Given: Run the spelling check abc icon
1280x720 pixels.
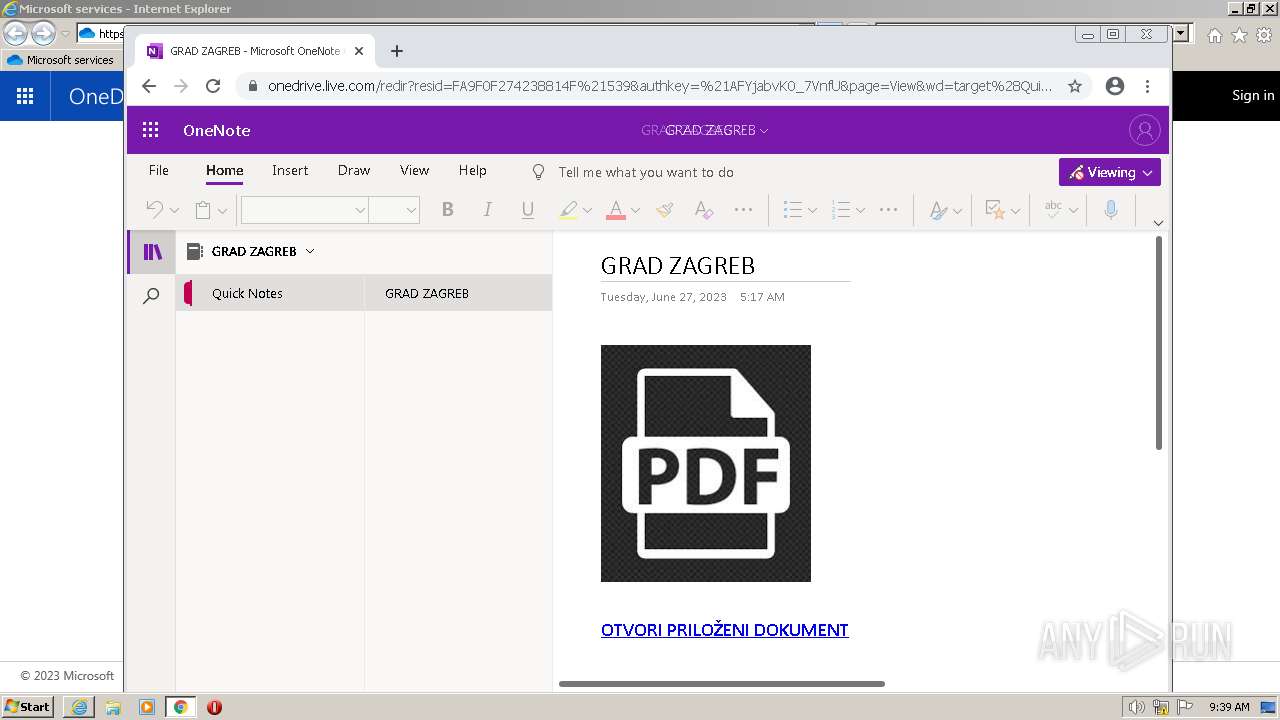Looking at the screenshot, I should [1053, 209].
